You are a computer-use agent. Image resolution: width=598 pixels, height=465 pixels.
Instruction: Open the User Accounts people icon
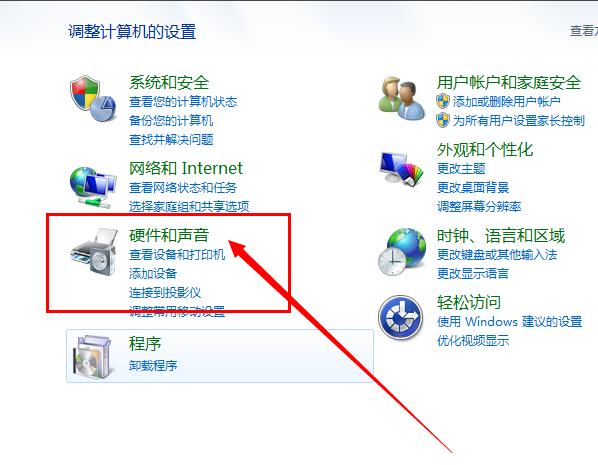click(402, 98)
